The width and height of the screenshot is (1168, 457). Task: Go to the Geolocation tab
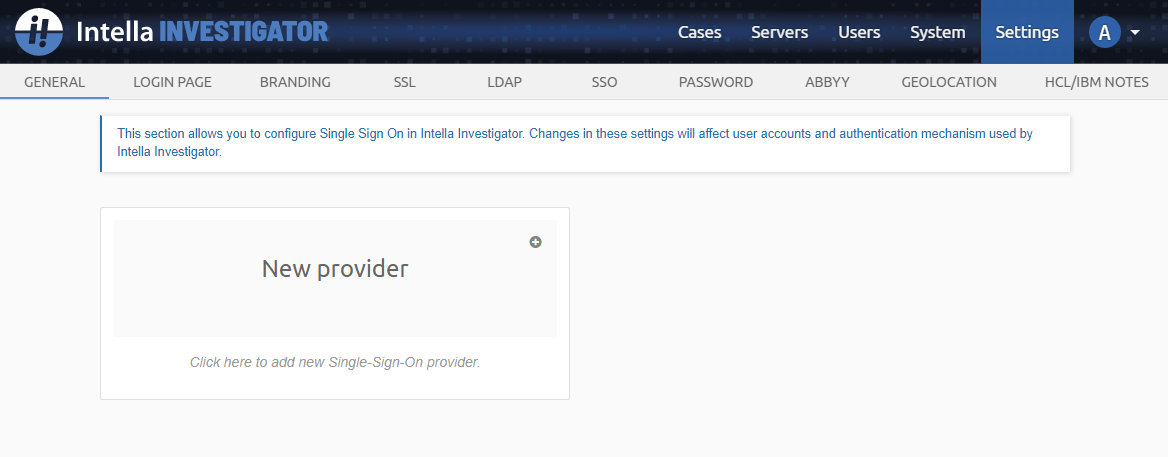point(948,82)
